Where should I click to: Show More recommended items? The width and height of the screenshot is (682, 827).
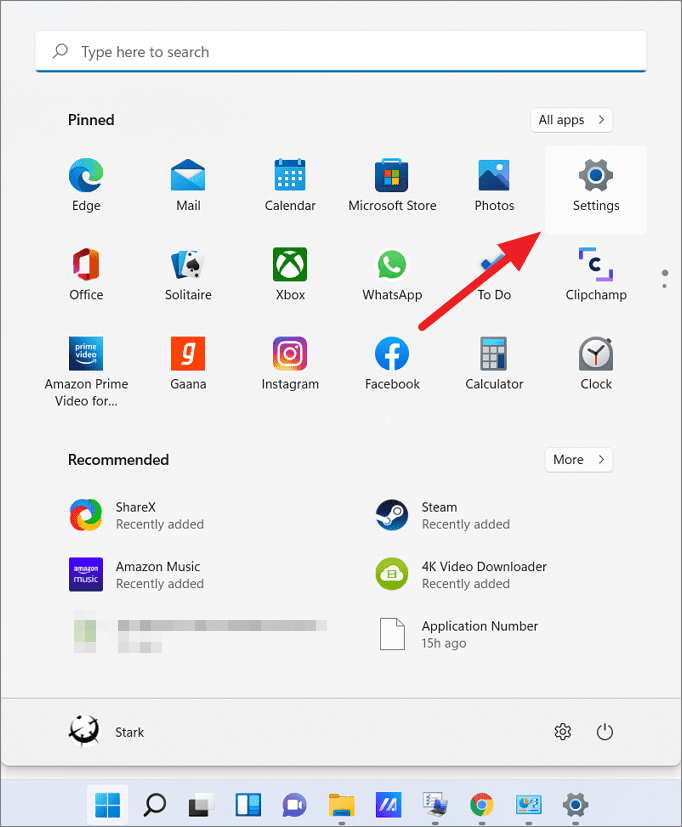click(x=579, y=460)
